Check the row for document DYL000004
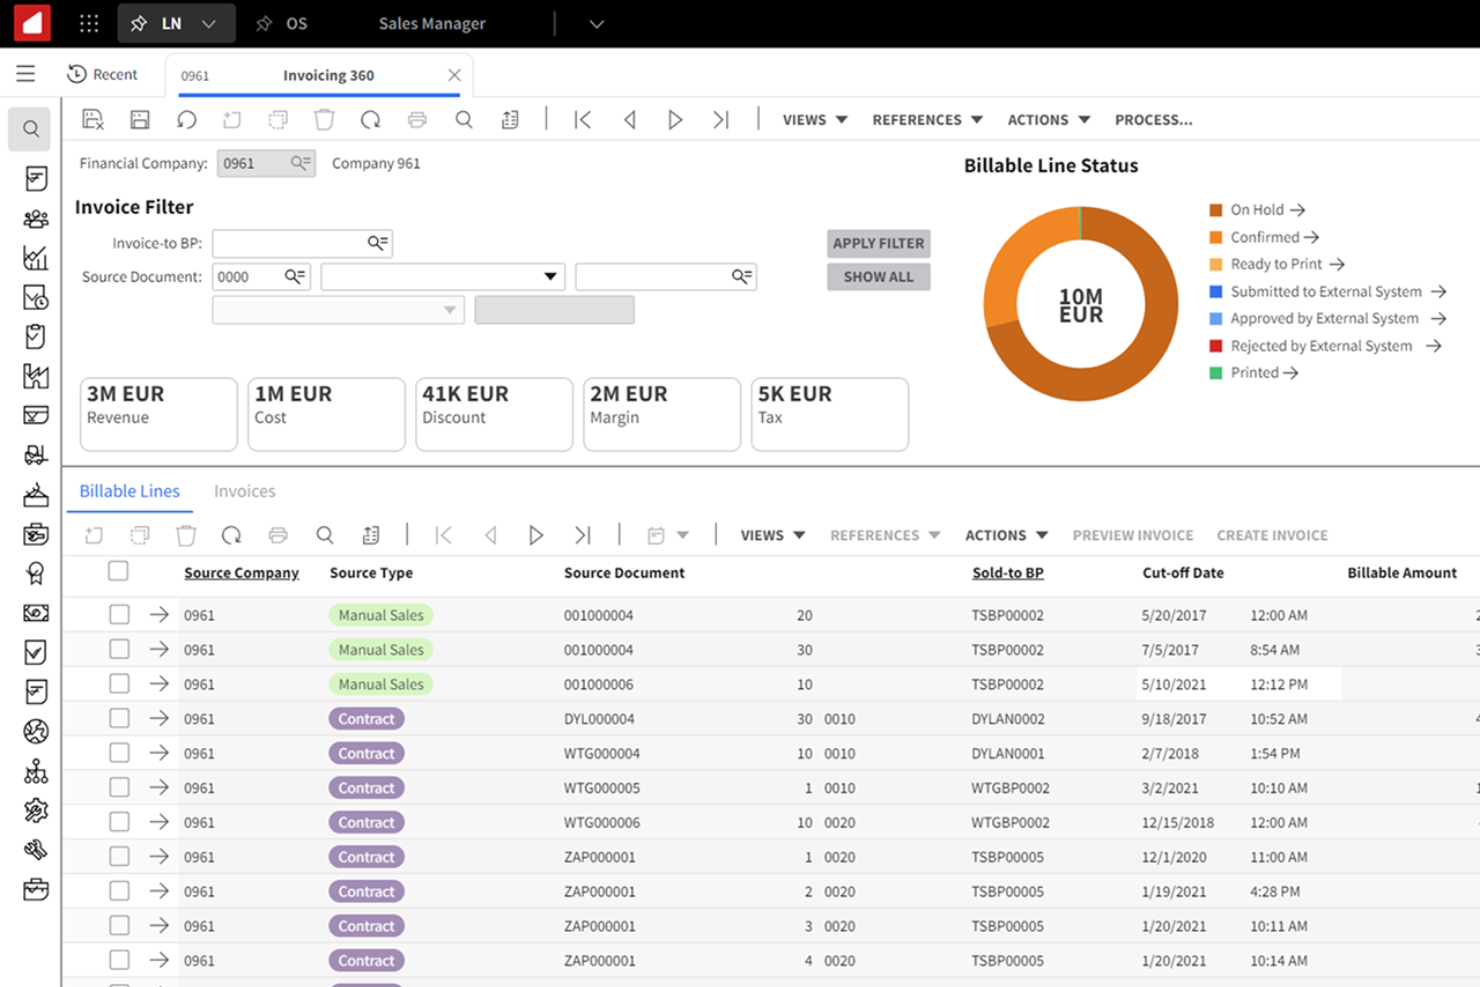The height and width of the screenshot is (987, 1480). [119, 718]
